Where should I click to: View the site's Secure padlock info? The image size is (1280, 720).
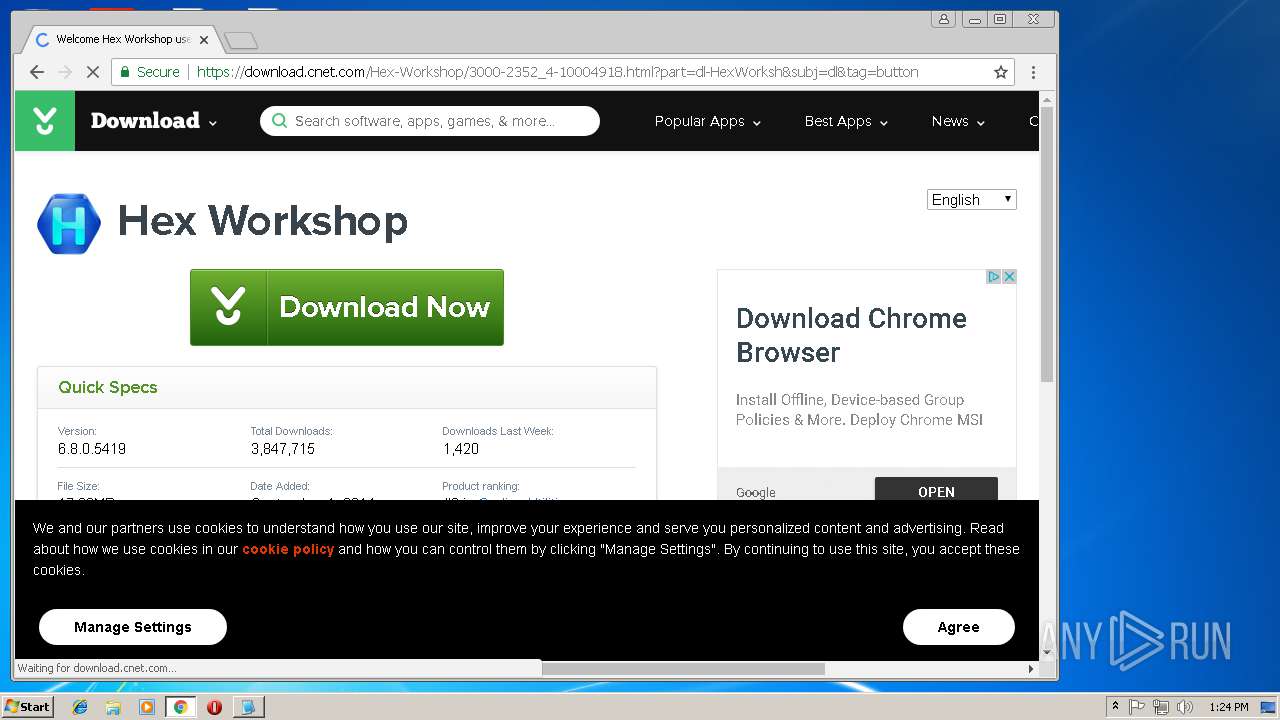pos(150,72)
